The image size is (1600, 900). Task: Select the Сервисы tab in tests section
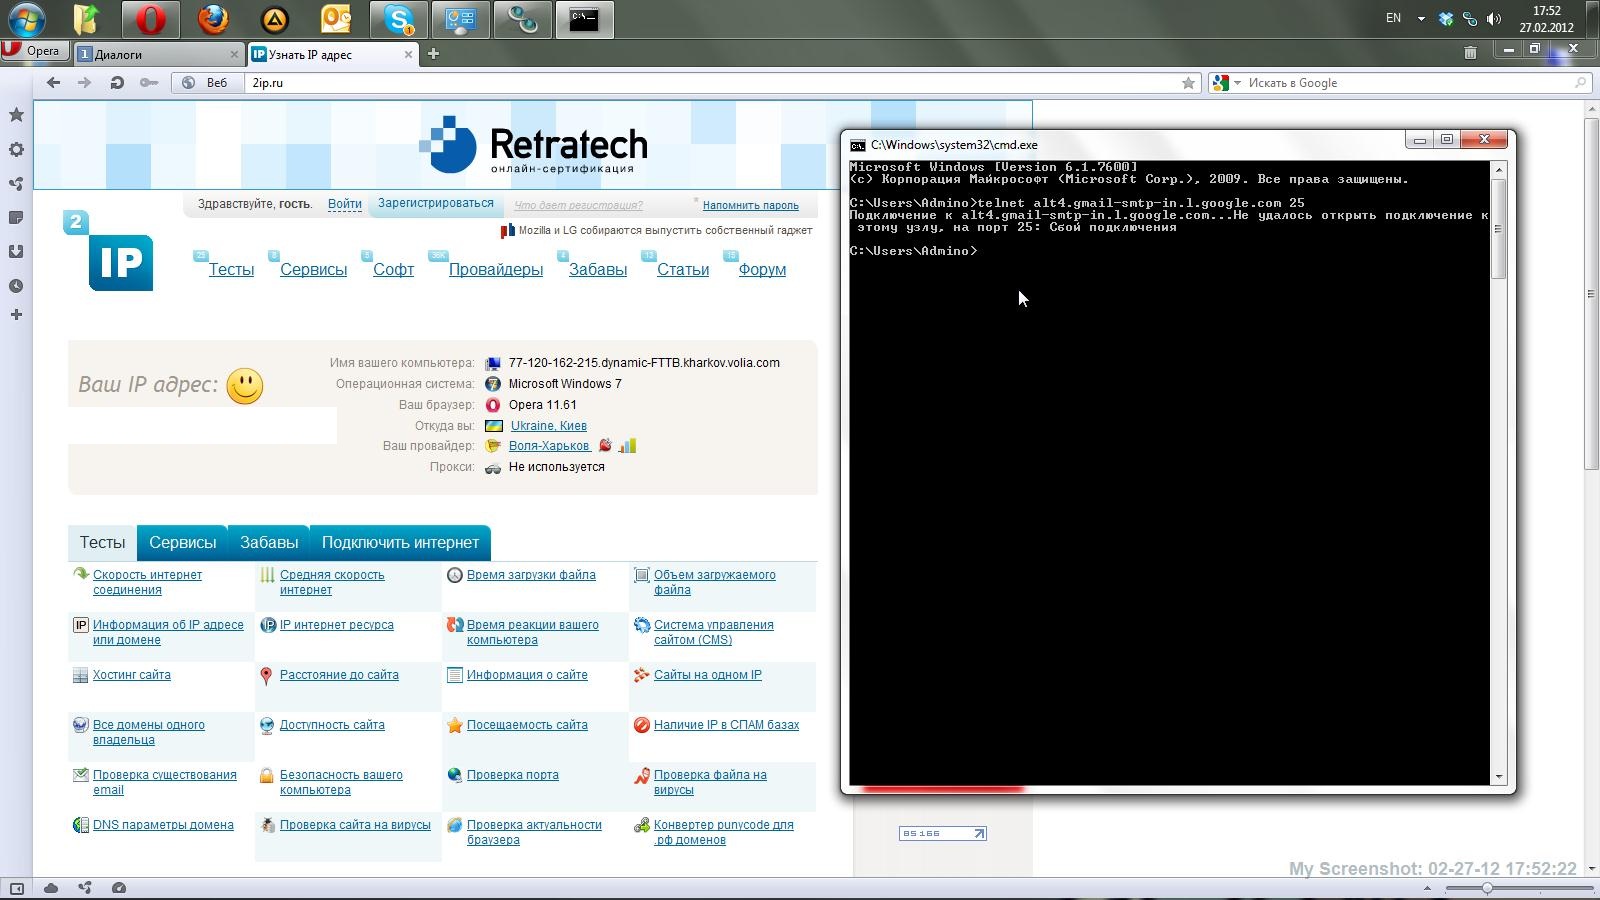(x=183, y=542)
